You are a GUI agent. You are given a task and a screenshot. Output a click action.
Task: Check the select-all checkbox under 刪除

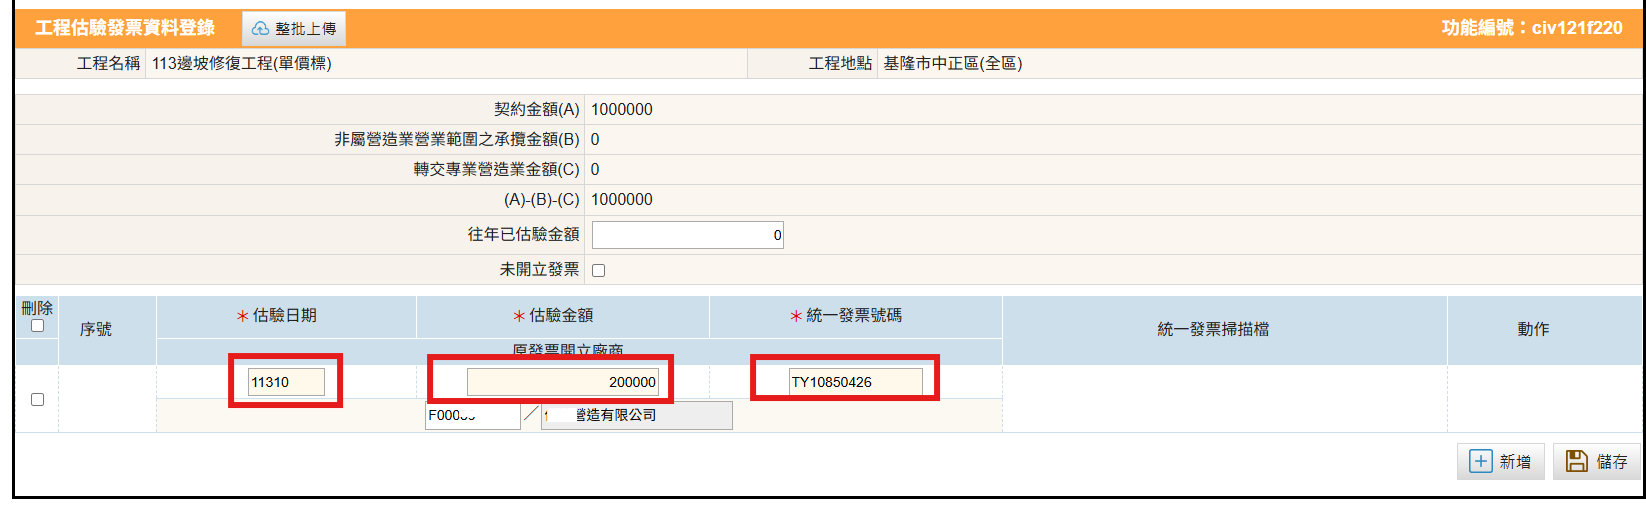pyautogui.click(x=37, y=326)
